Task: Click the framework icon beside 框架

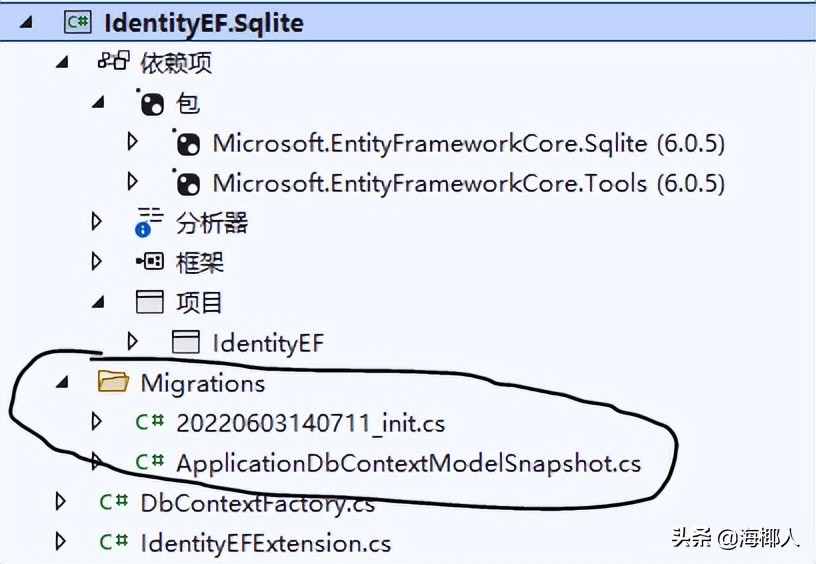Action: click(150, 261)
